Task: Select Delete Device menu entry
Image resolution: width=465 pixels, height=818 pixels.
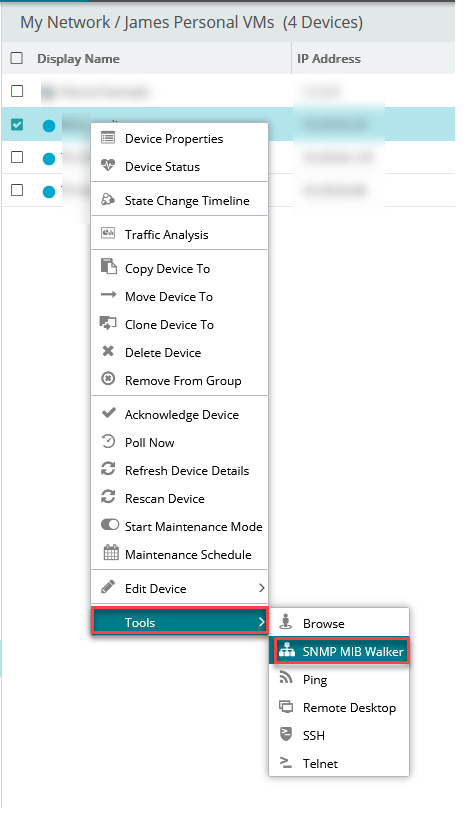Action: pos(180,353)
